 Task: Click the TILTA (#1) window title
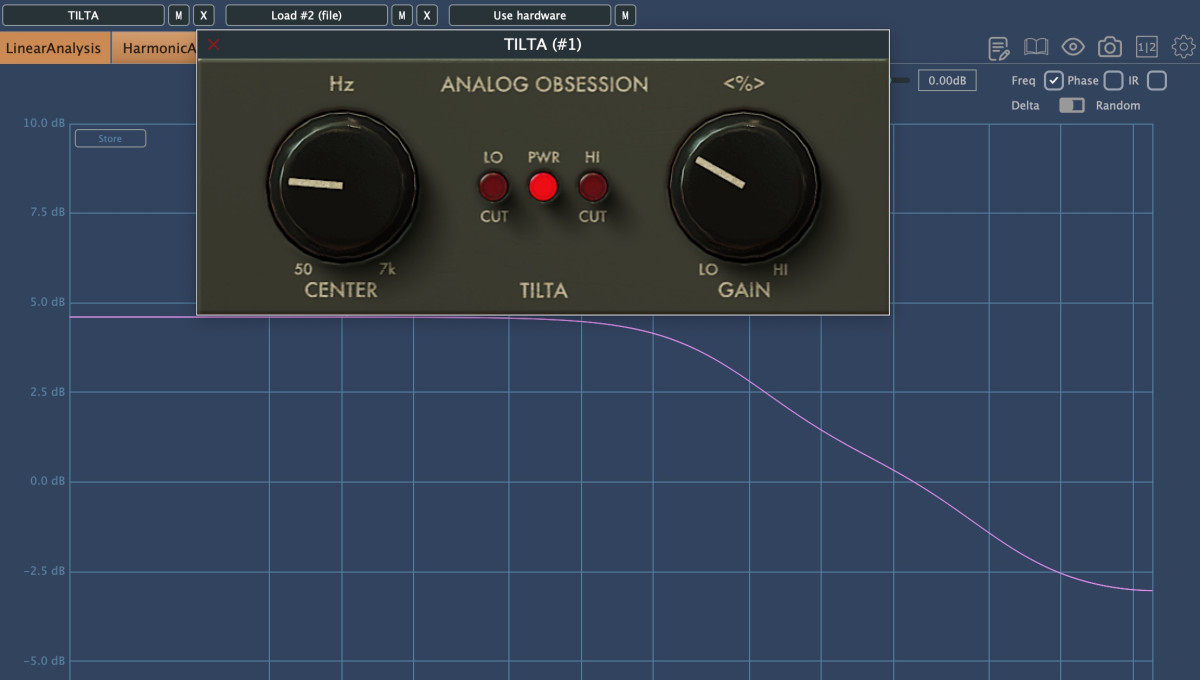(543, 45)
